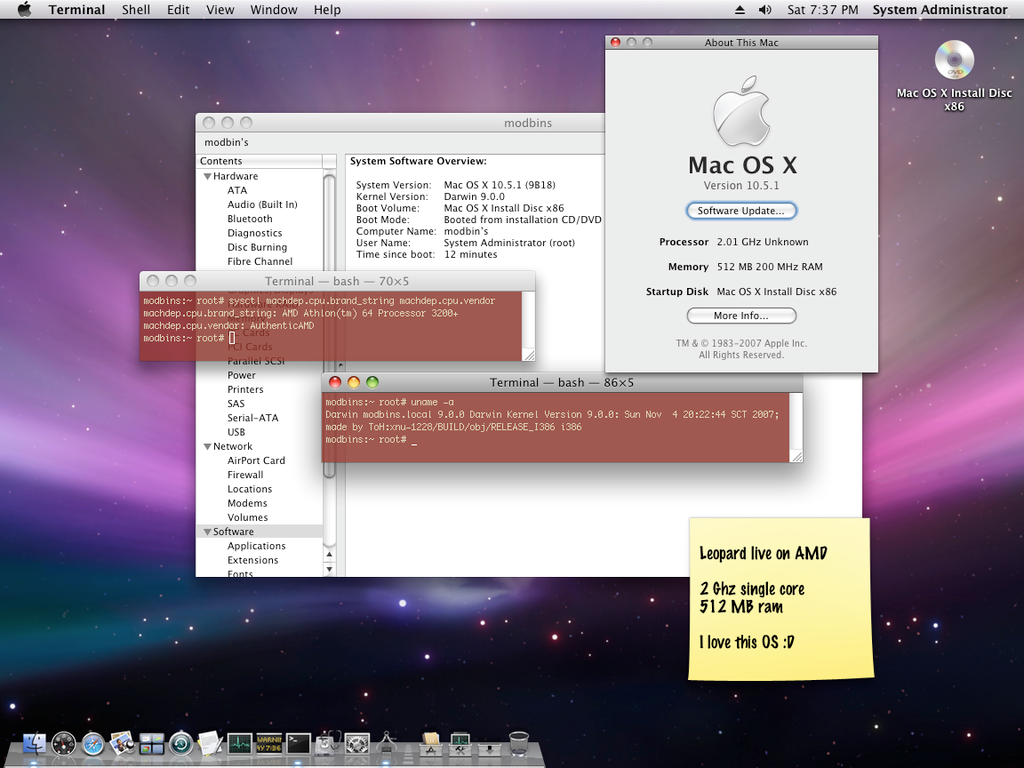Launch Disk Utility from the Dock
Image resolution: width=1024 pixels, height=768 pixels.
[x=328, y=744]
